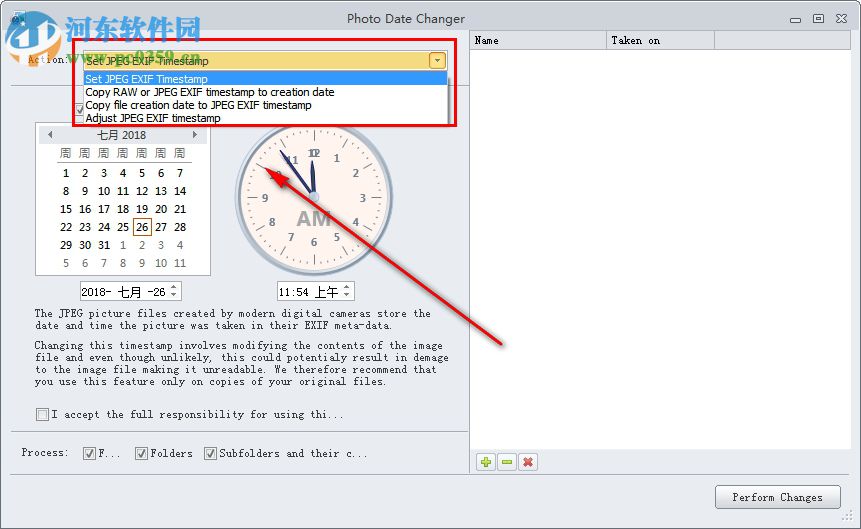The width and height of the screenshot is (861, 529).
Task: Select day 26 in the calendar
Action: click(x=142, y=227)
